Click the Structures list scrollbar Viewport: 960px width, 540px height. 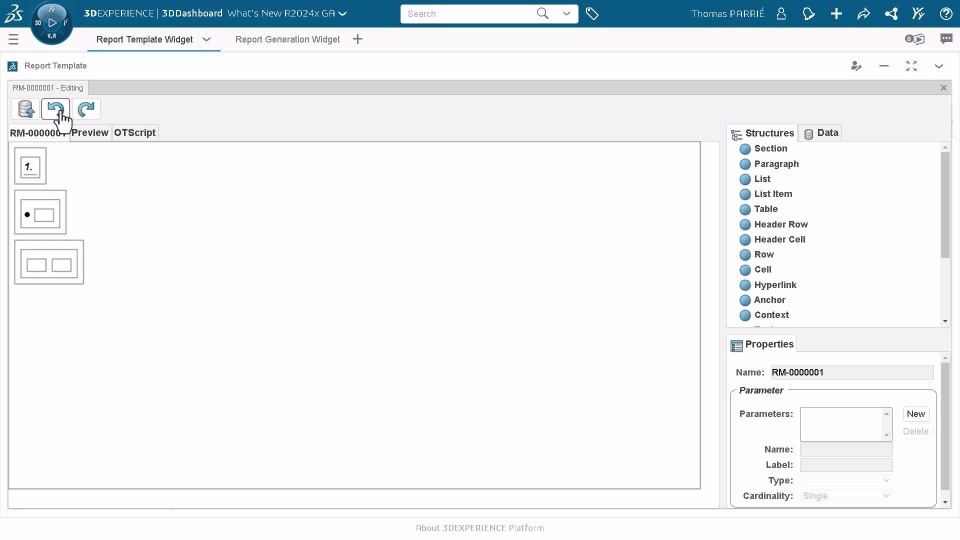945,205
